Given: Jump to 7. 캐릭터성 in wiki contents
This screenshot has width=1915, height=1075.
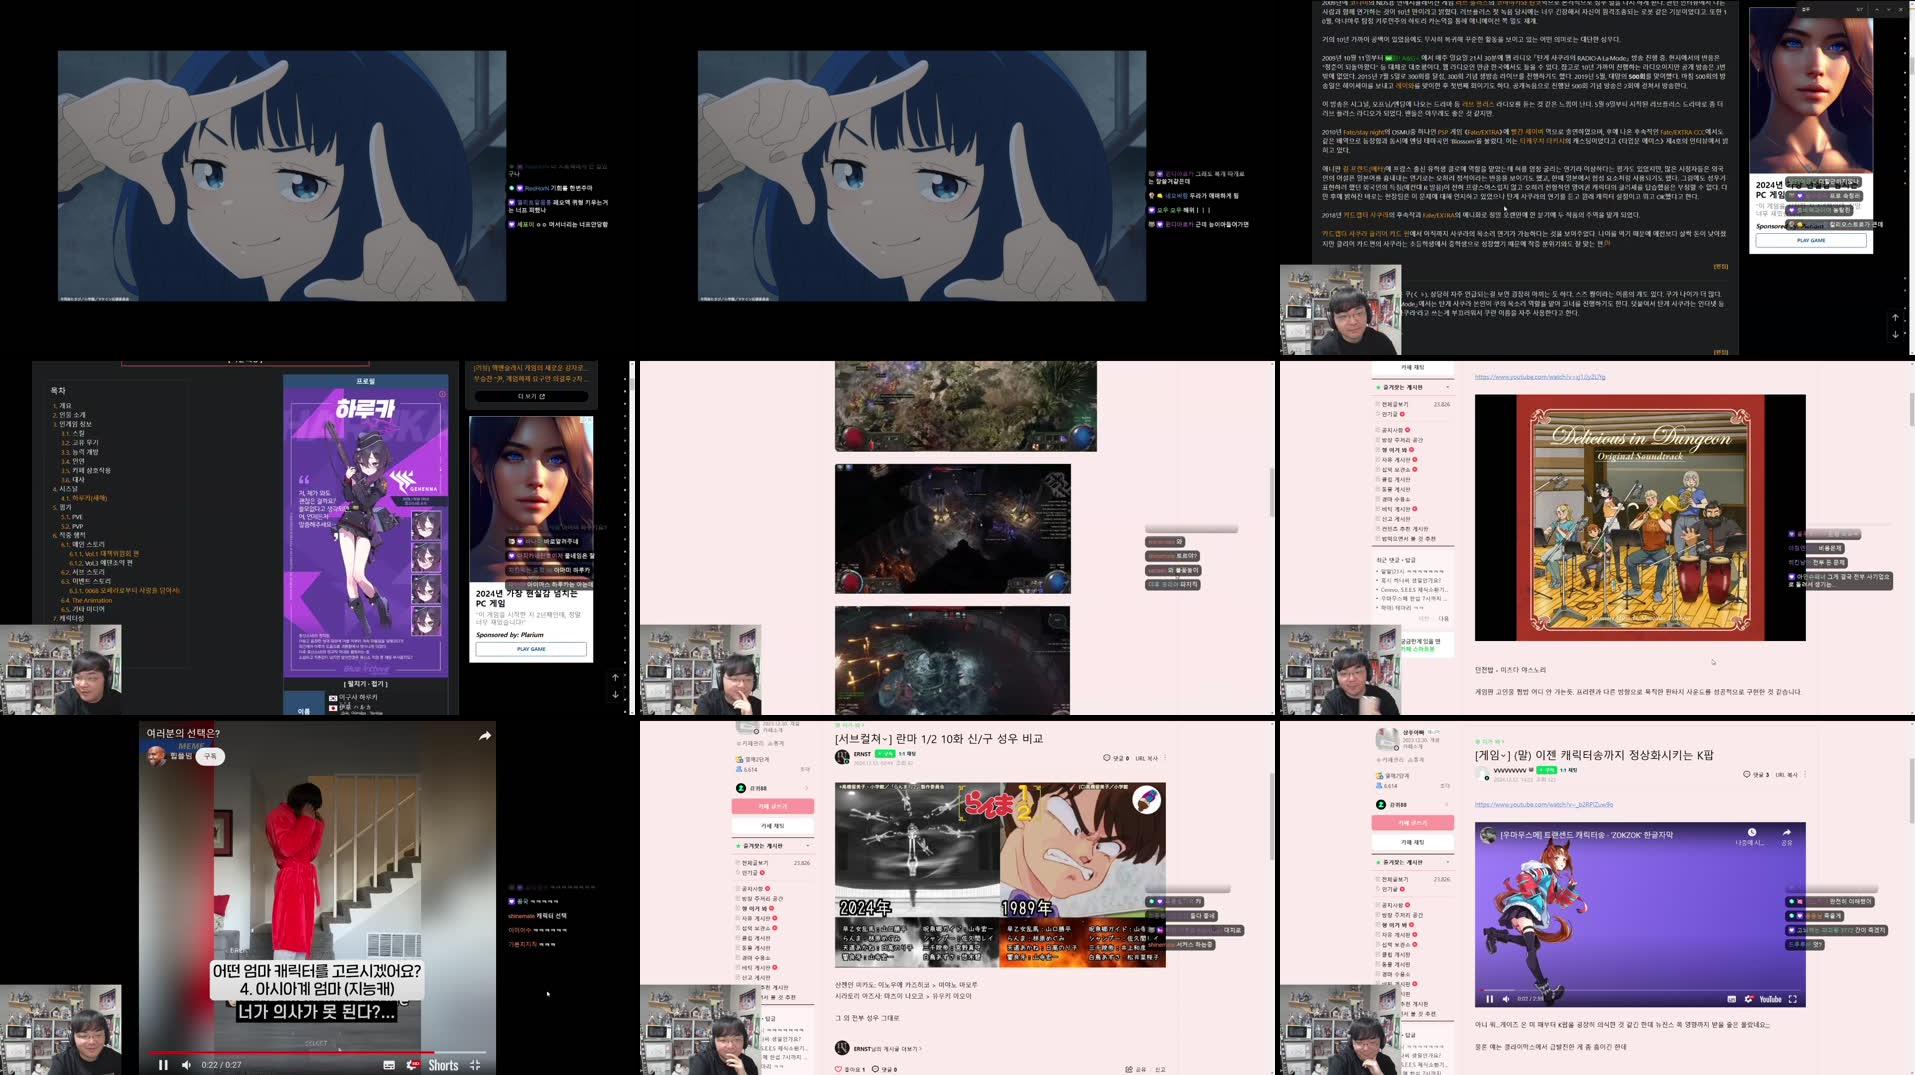Looking at the screenshot, I should [68, 618].
